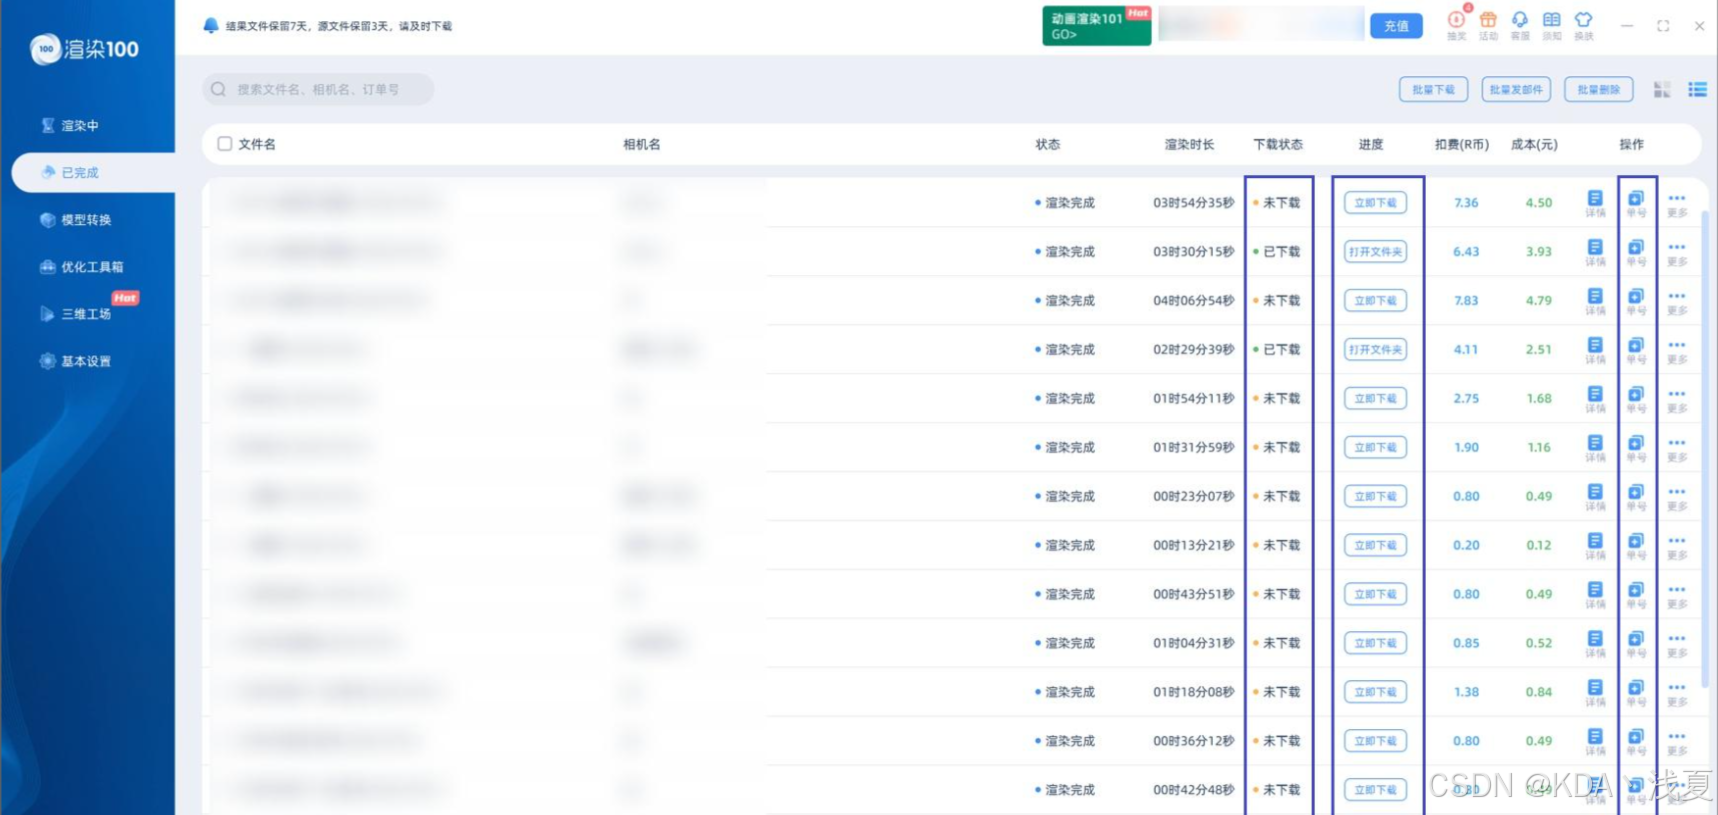Copy 单号 for the 00时13分21秒 row

(x=1636, y=546)
